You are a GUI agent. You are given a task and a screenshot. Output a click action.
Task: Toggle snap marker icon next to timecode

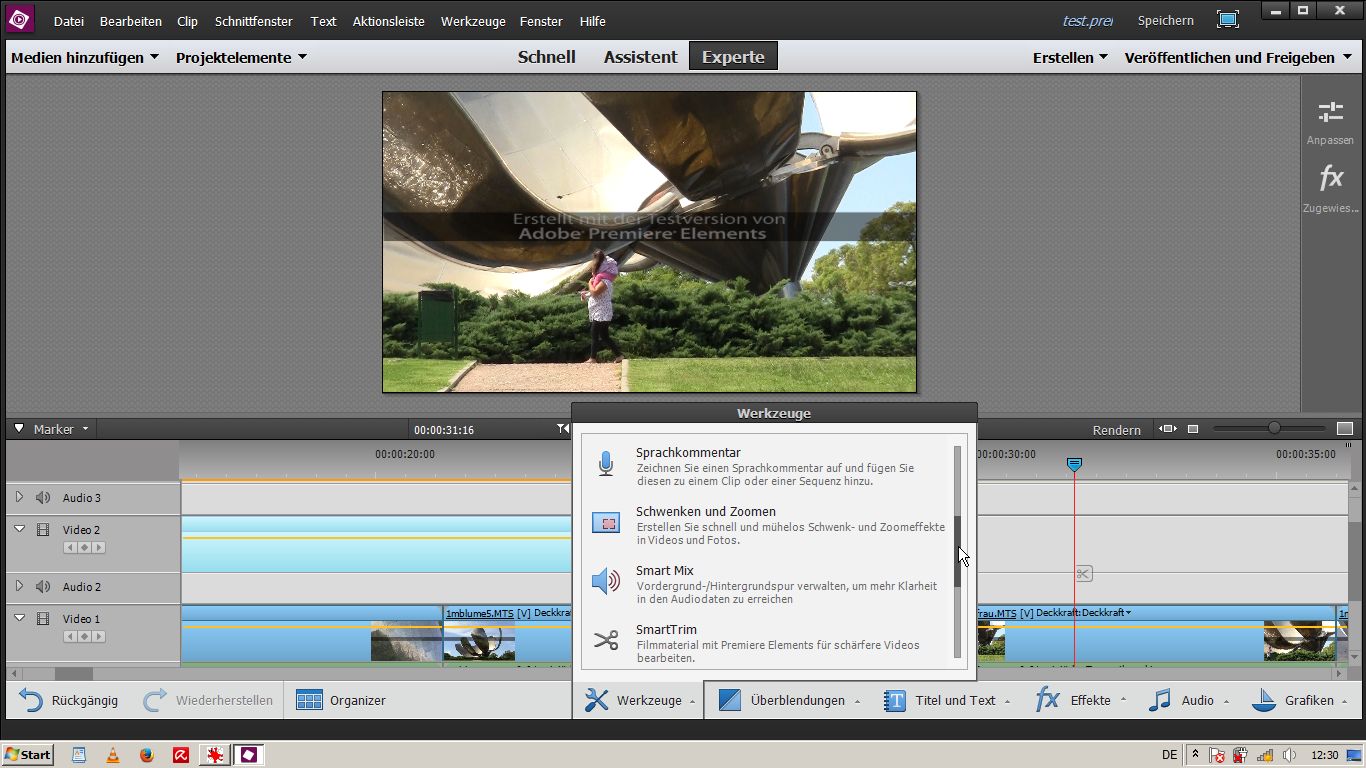(x=562, y=429)
